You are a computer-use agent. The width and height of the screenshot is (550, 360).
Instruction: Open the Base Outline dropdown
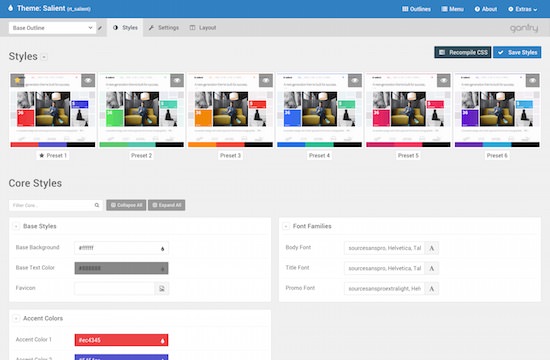tap(53, 28)
